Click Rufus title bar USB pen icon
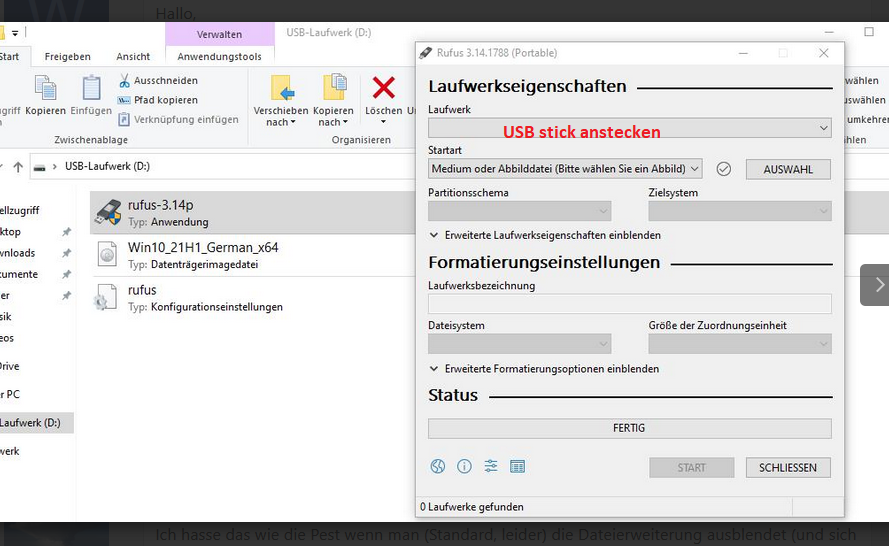This screenshot has width=889, height=546. 425,53
